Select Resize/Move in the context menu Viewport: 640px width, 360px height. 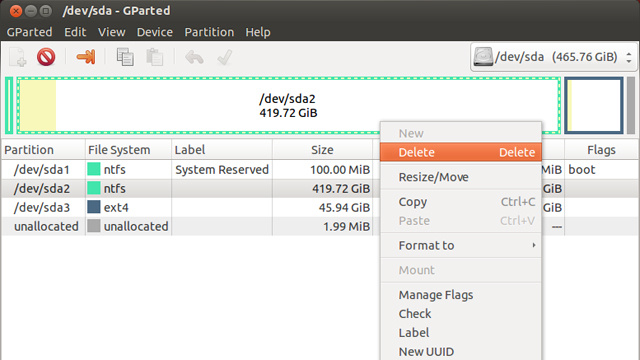pyautogui.click(x=461, y=177)
